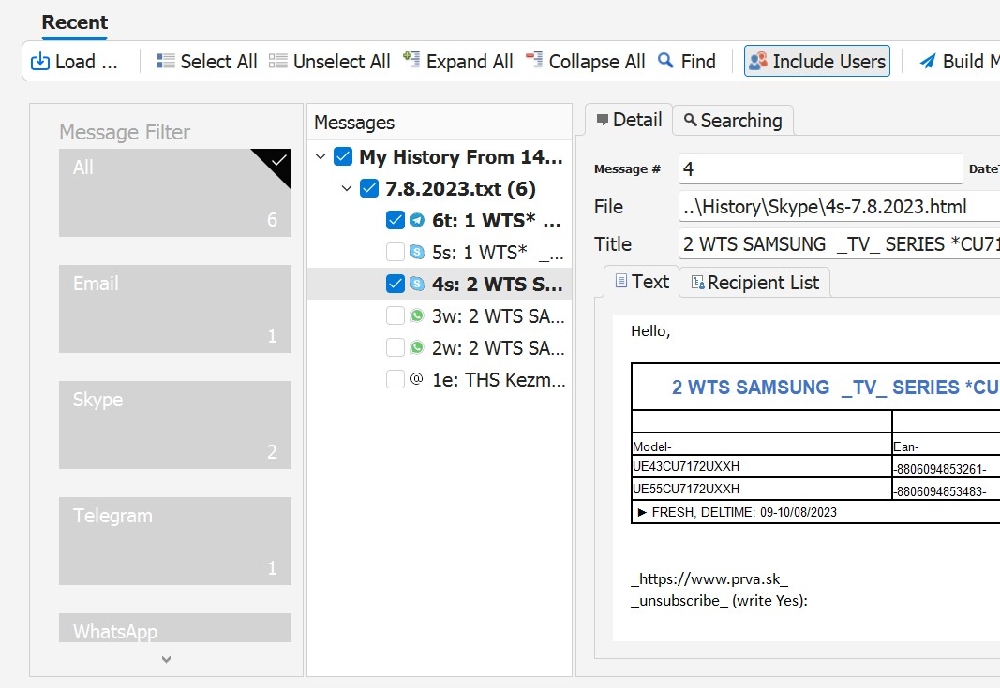Click the Find label
Viewport: 1000px width, 688px height.
pos(698,61)
